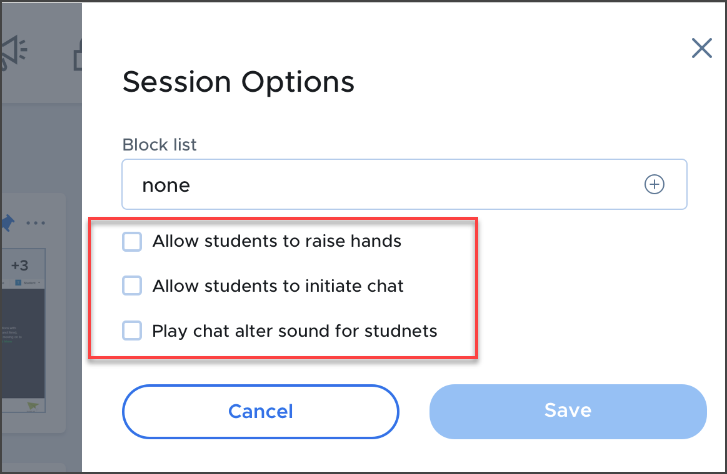Image resolution: width=727 pixels, height=474 pixels.
Task: Click the "Allow students to raise hands" label text
Action: tap(277, 241)
